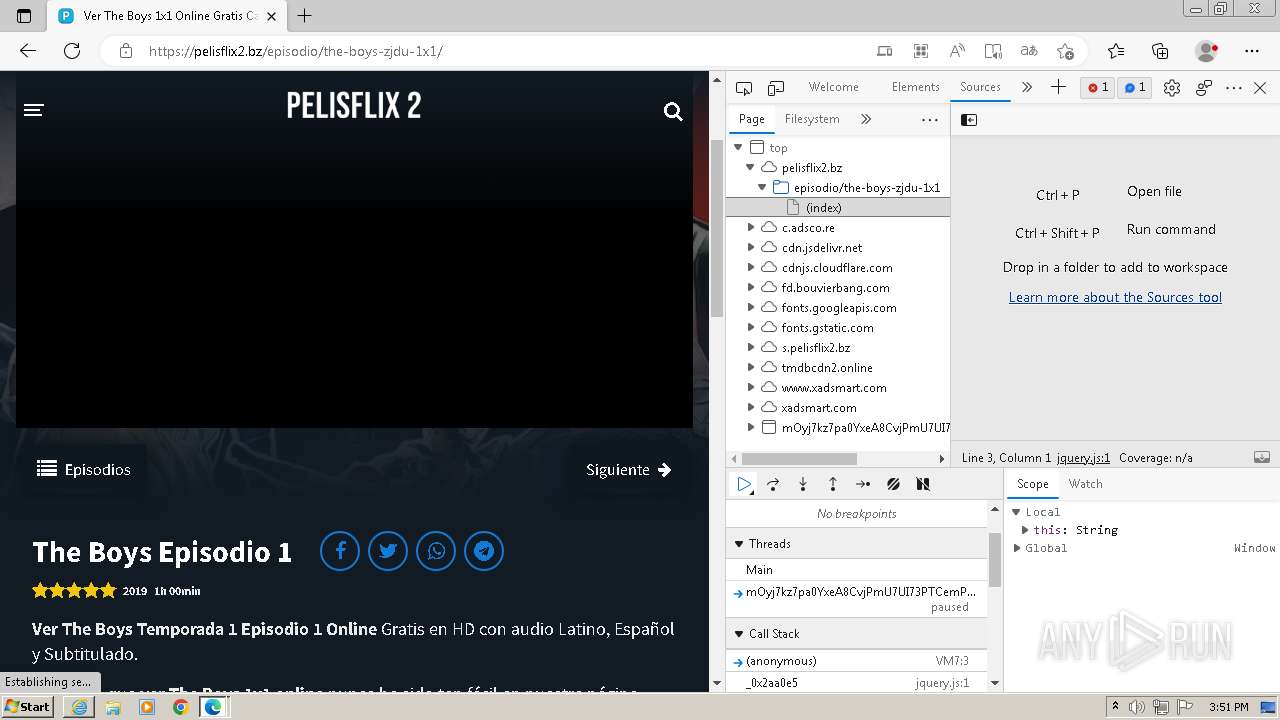Click the PELISFLIX 2 logo

pos(354,105)
